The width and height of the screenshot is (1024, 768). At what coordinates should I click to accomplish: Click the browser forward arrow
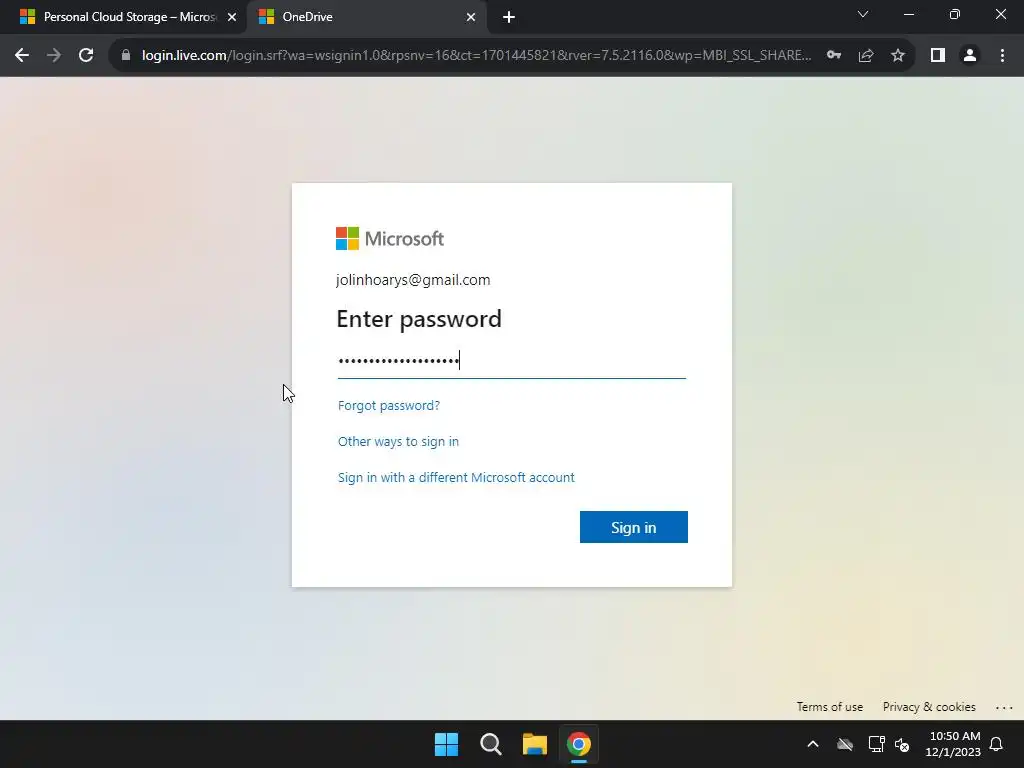coord(54,56)
